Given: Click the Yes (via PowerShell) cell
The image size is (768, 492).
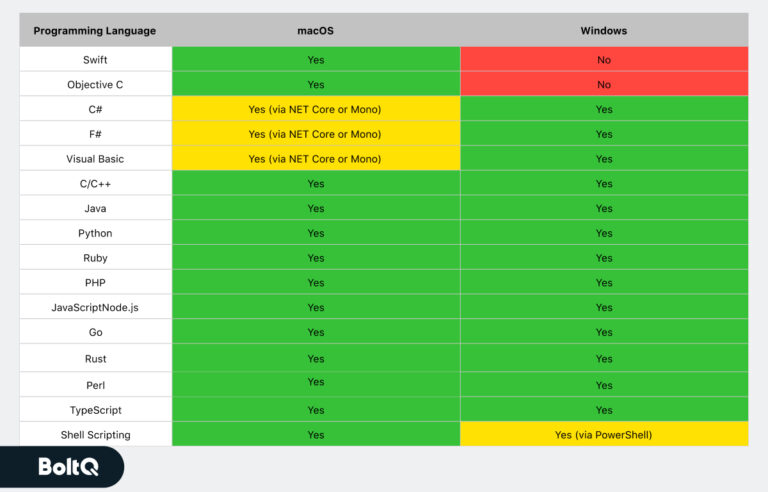Looking at the screenshot, I should pos(603,435).
